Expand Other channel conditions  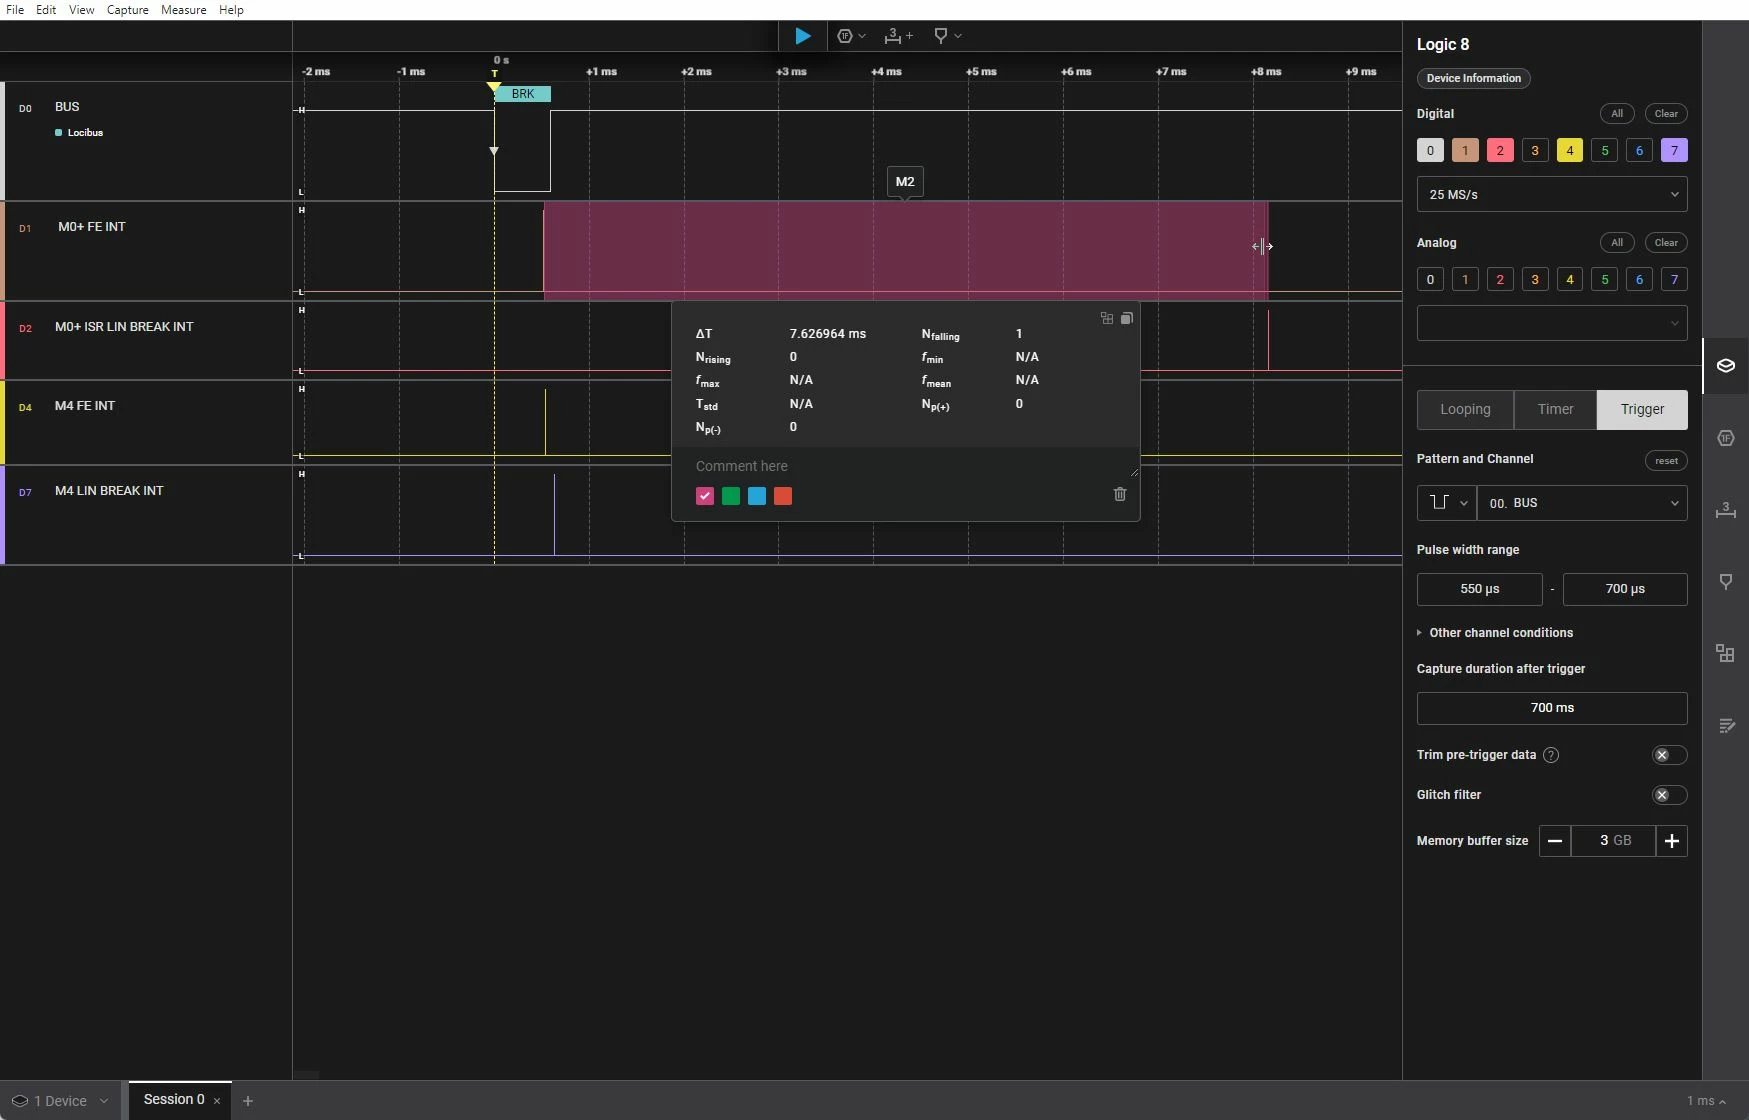click(x=1495, y=633)
